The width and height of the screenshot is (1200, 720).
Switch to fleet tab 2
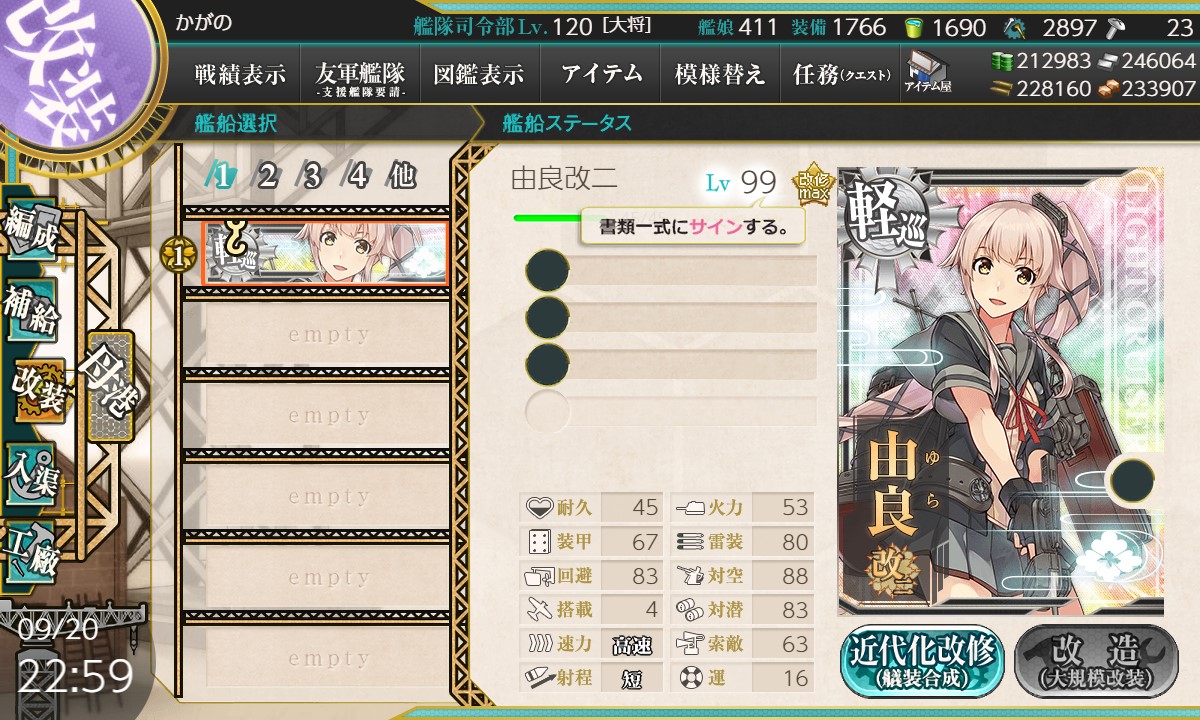[x=267, y=176]
